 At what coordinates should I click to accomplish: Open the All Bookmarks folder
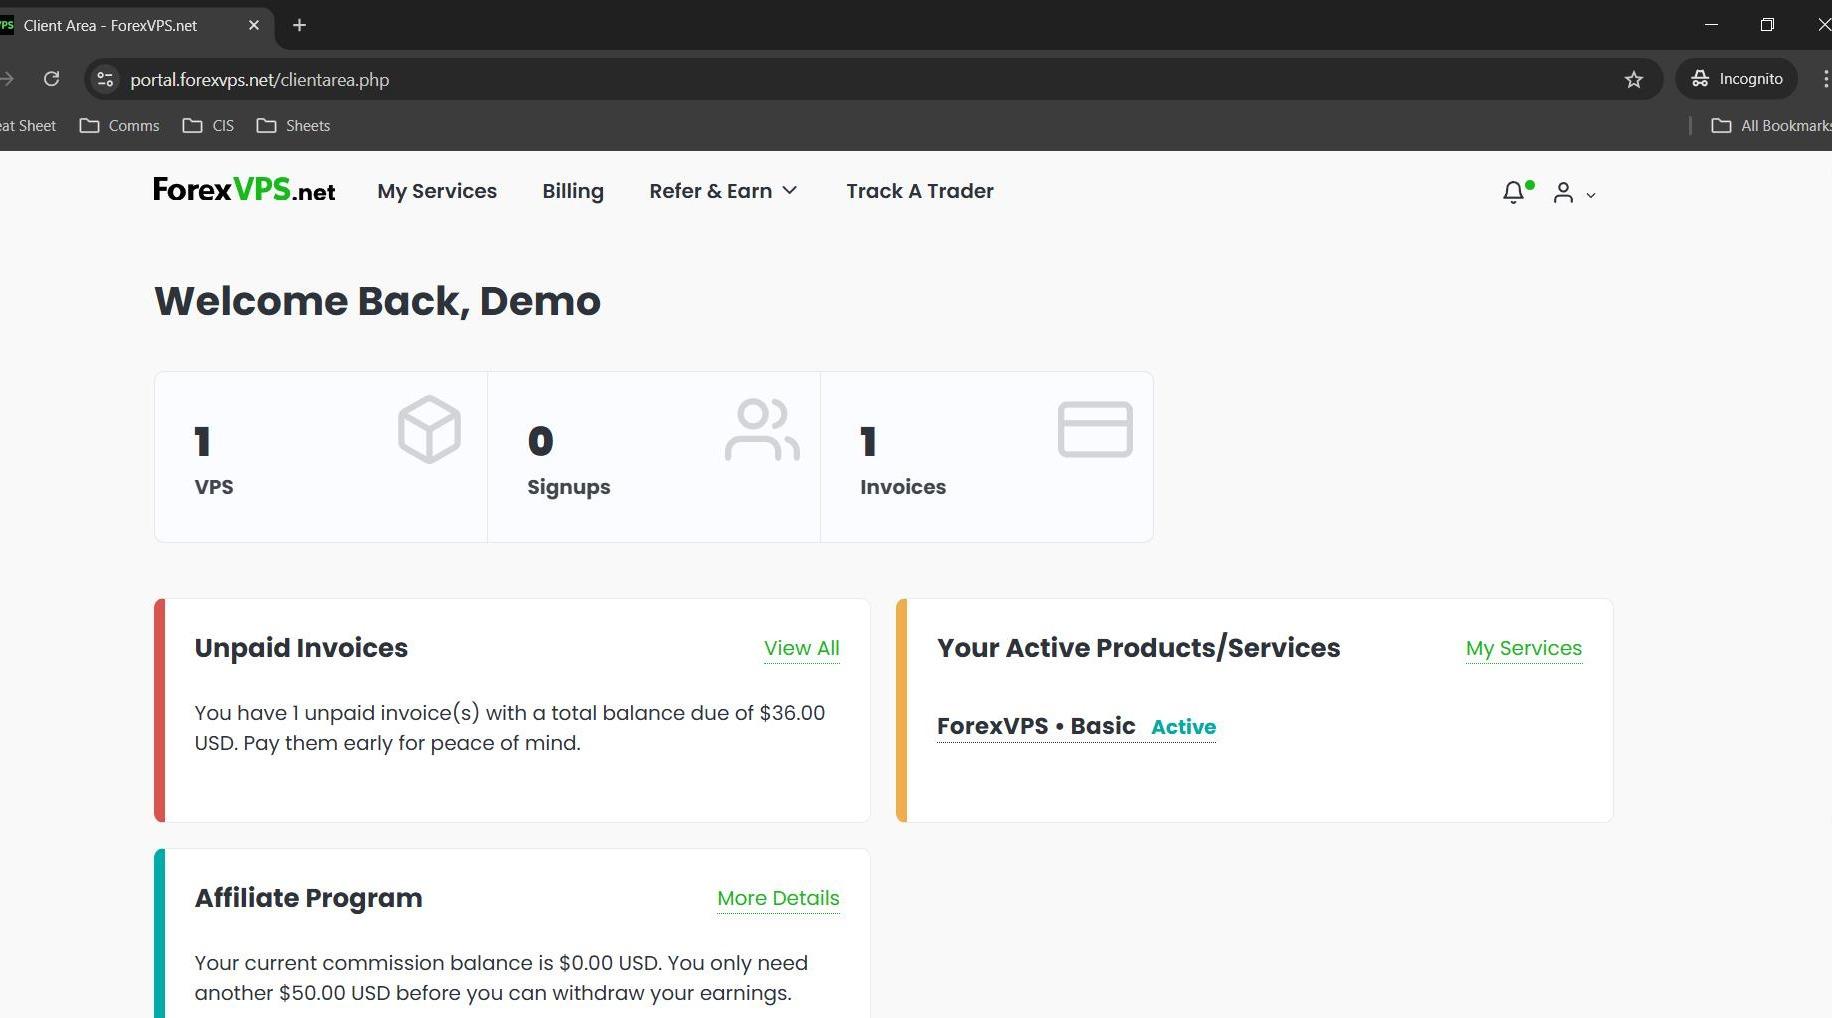1771,126
